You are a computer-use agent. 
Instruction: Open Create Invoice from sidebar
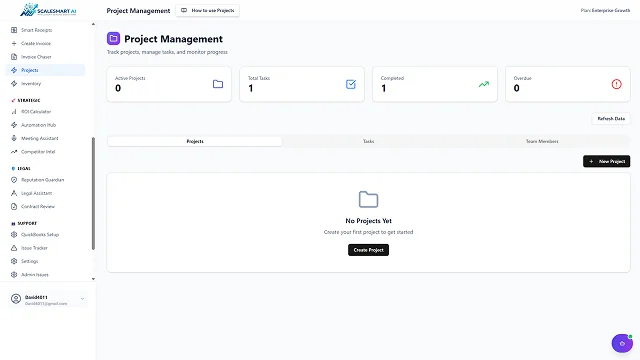(x=45, y=43)
